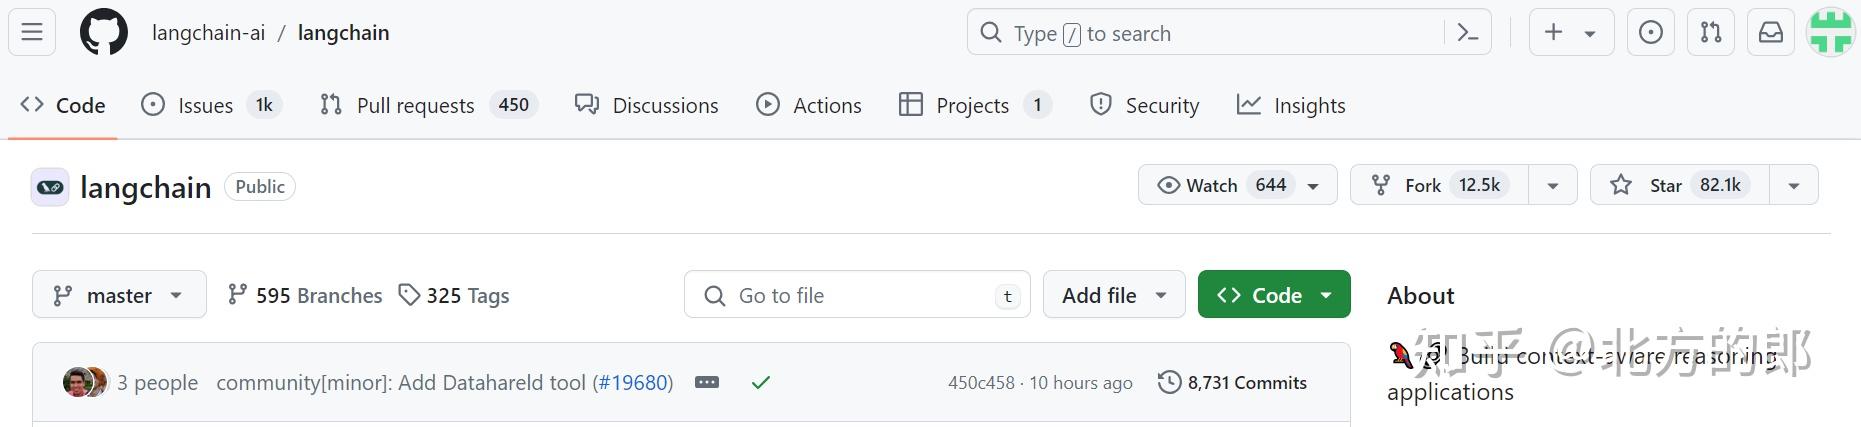Open the command palette icon
This screenshot has width=1861, height=427.
pos(1467,33)
